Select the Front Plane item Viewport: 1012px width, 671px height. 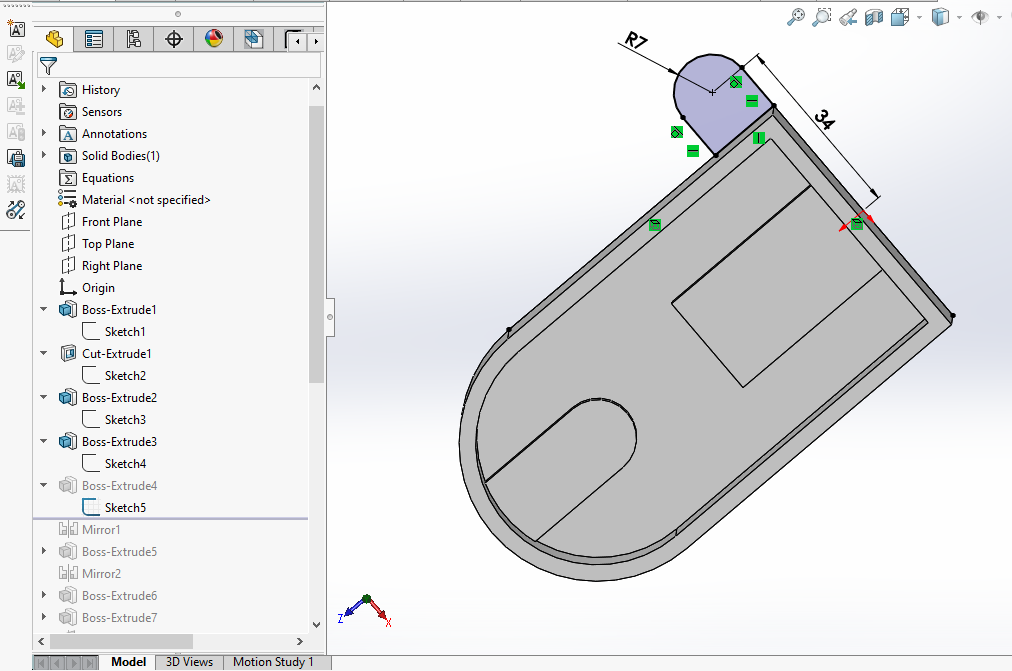pyautogui.click(x=111, y=222)
